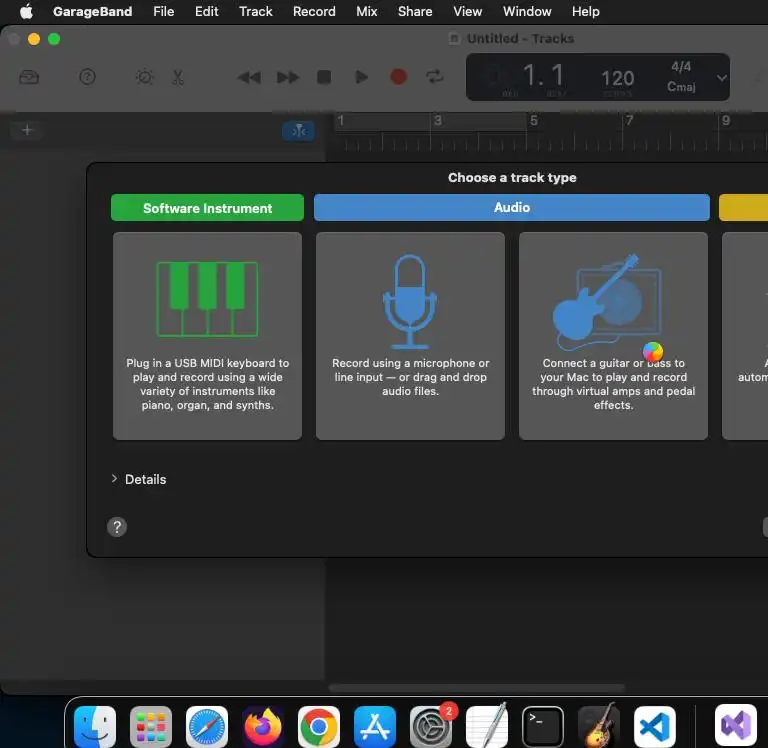Image resolution: width=768 pixels, height=748 pixels.
Task: Toggle the Catch playhead button
Action: point(298,131)
